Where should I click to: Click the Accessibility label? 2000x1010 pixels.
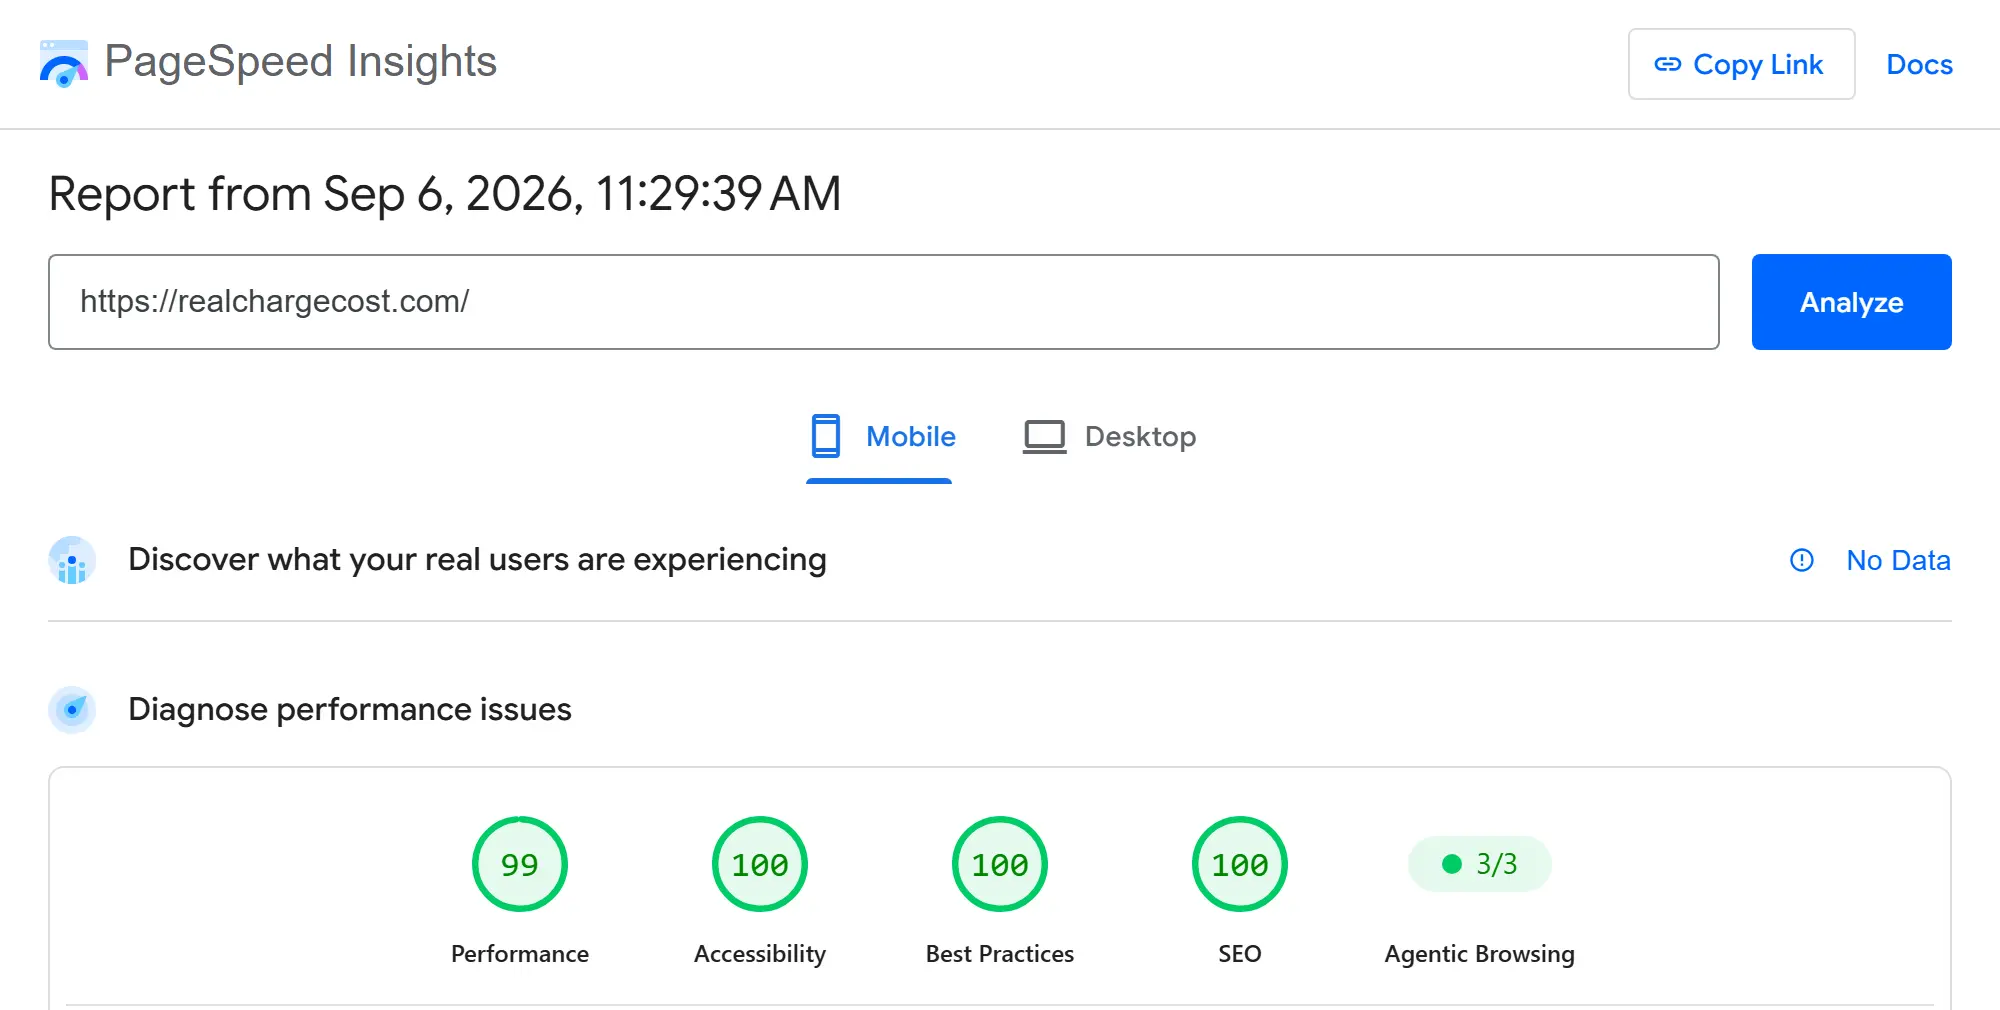[760, 954]
